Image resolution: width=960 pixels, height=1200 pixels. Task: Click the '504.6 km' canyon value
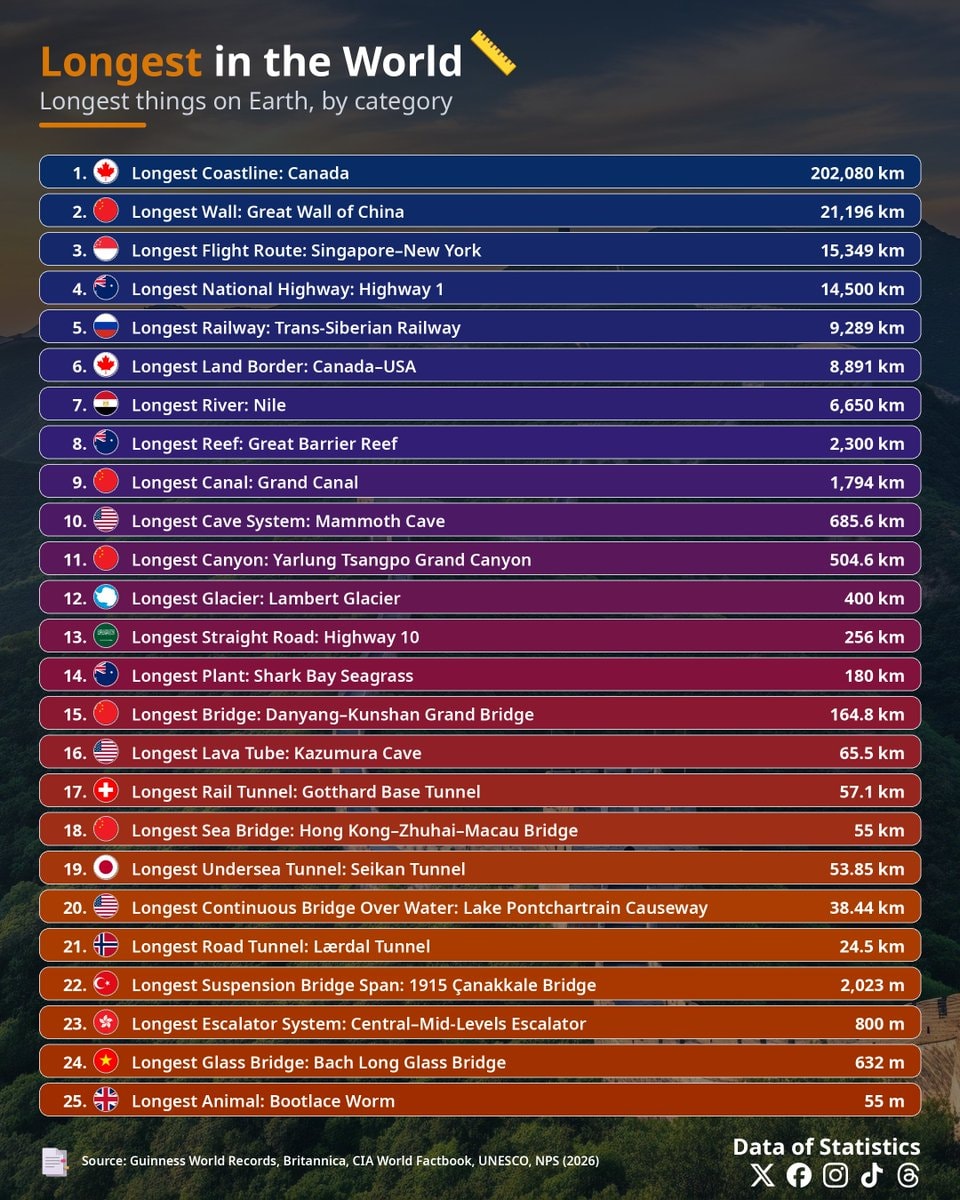click(x=867, y=560)
